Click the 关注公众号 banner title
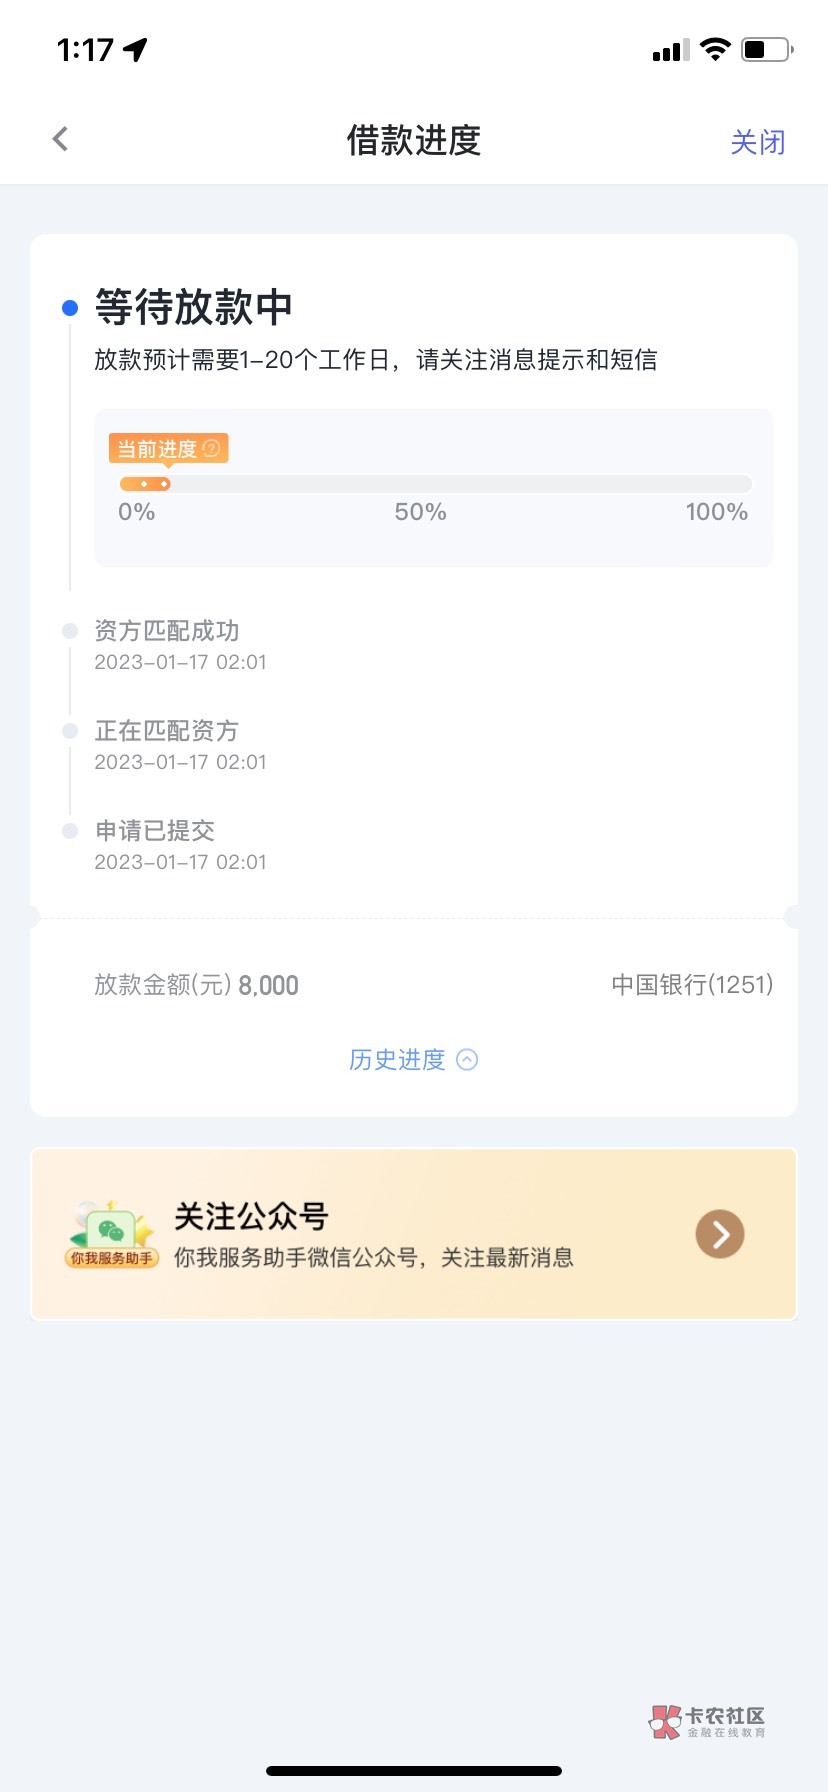Viewport: 828px width, 1792px height. tap(251, 1216)
